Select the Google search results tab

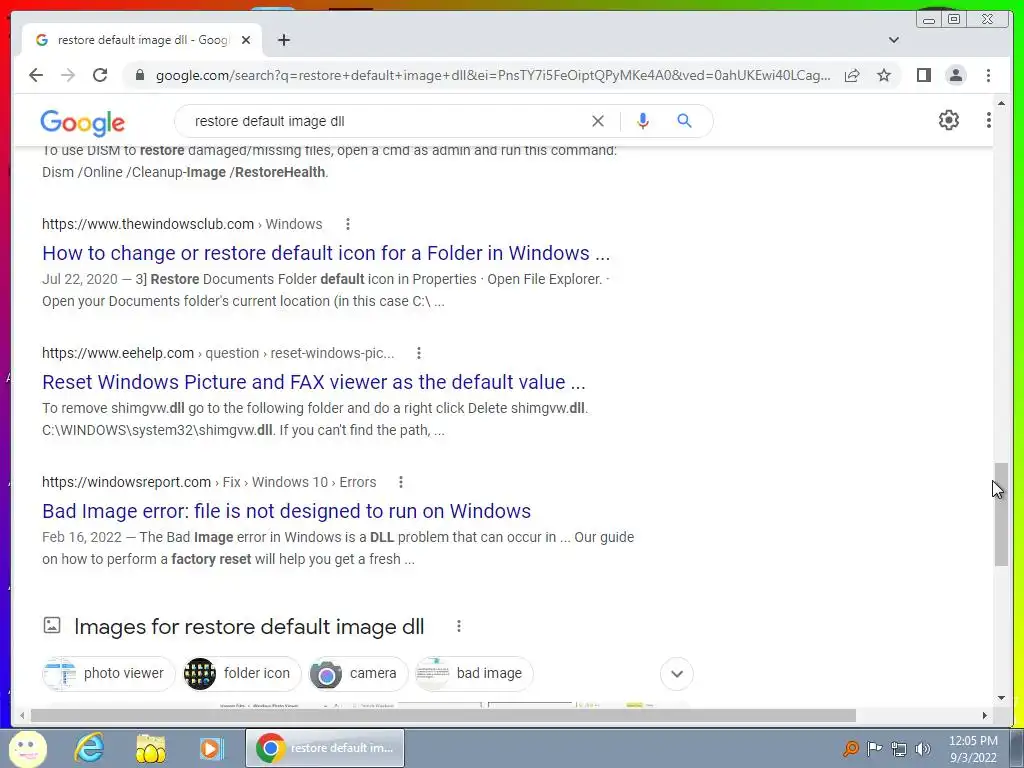tap(142, 40)
